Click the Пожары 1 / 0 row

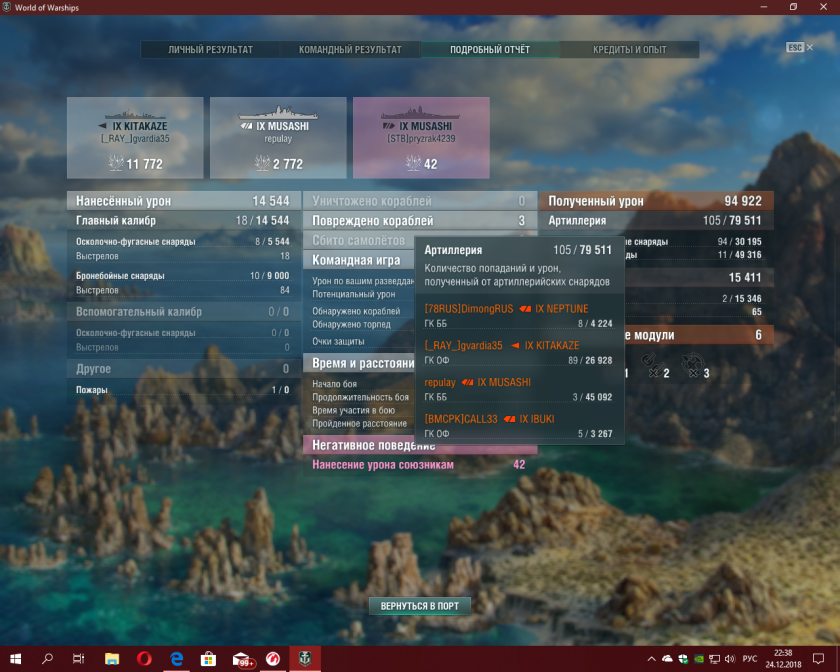click(x=184, y=390)
